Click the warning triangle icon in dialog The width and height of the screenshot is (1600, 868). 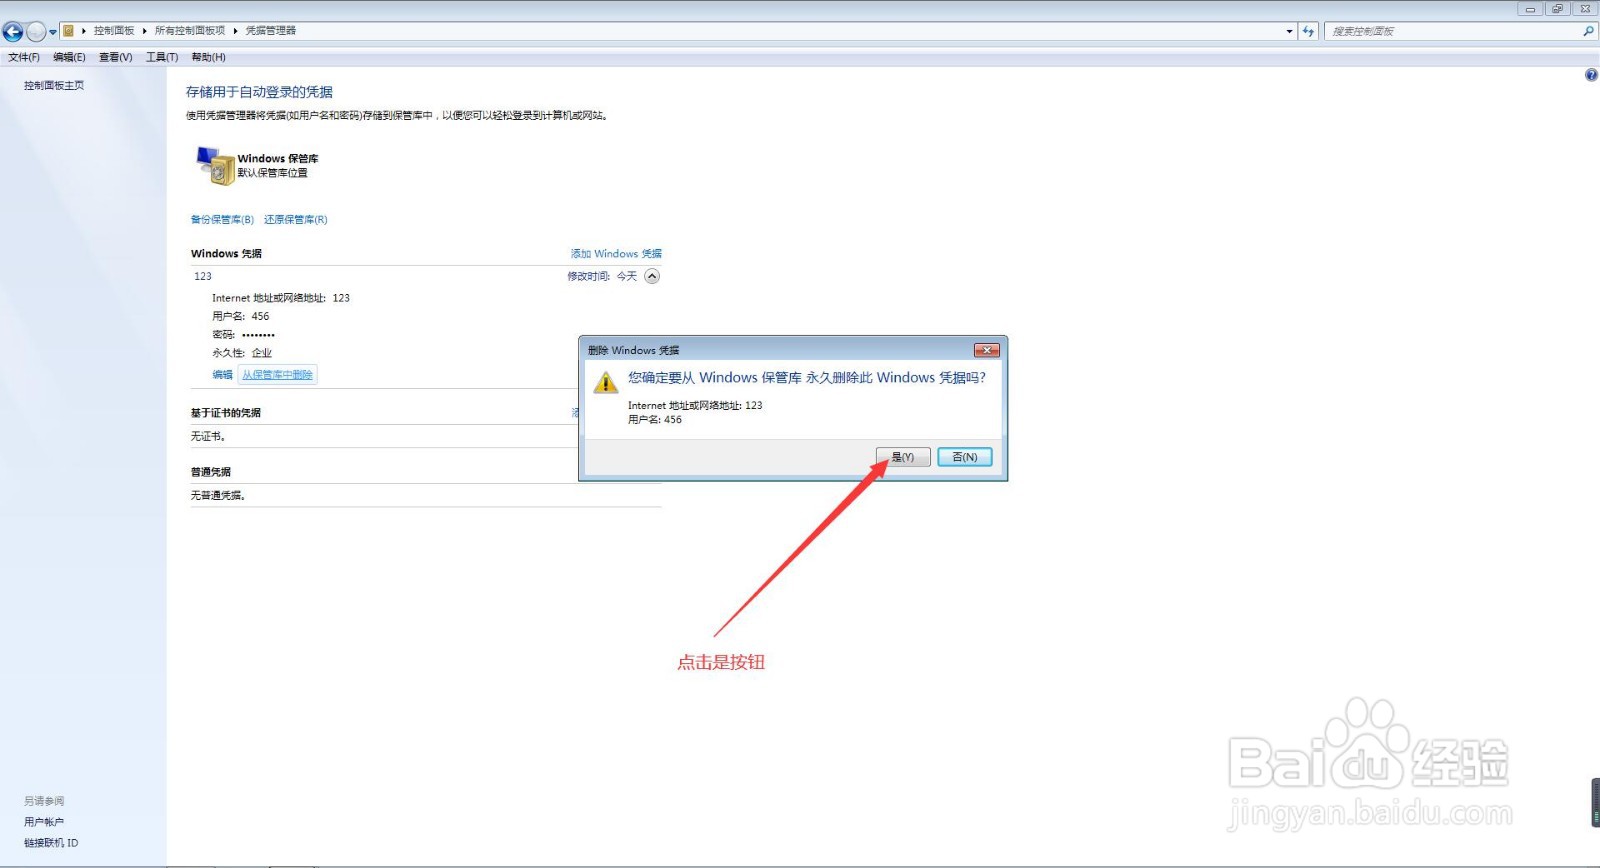606,382
